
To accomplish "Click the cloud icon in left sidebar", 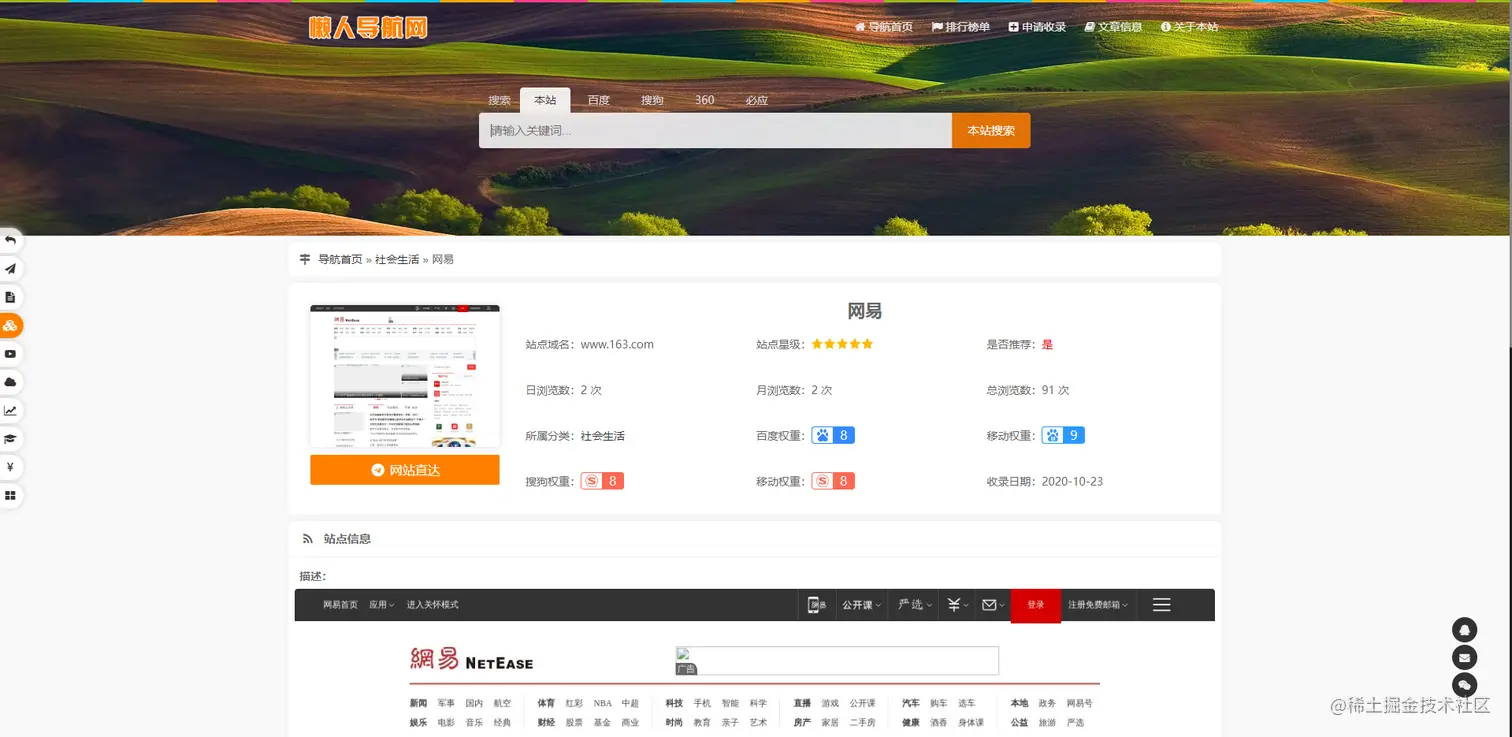I will click(x=10, y=382).
